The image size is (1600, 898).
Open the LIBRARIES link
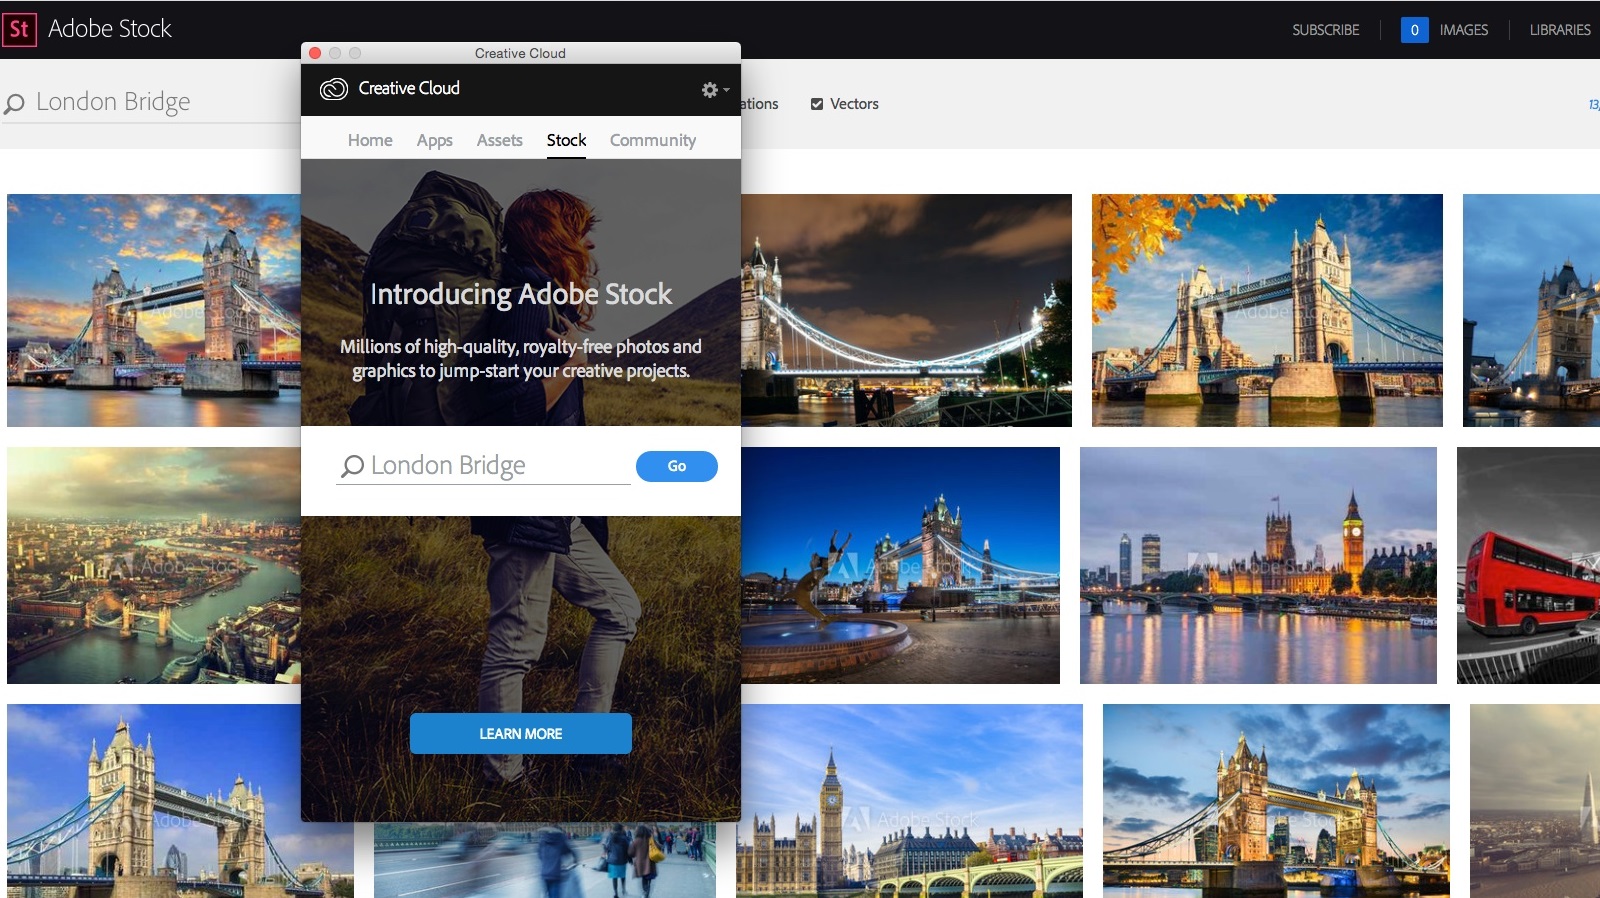coord(1559,30)
